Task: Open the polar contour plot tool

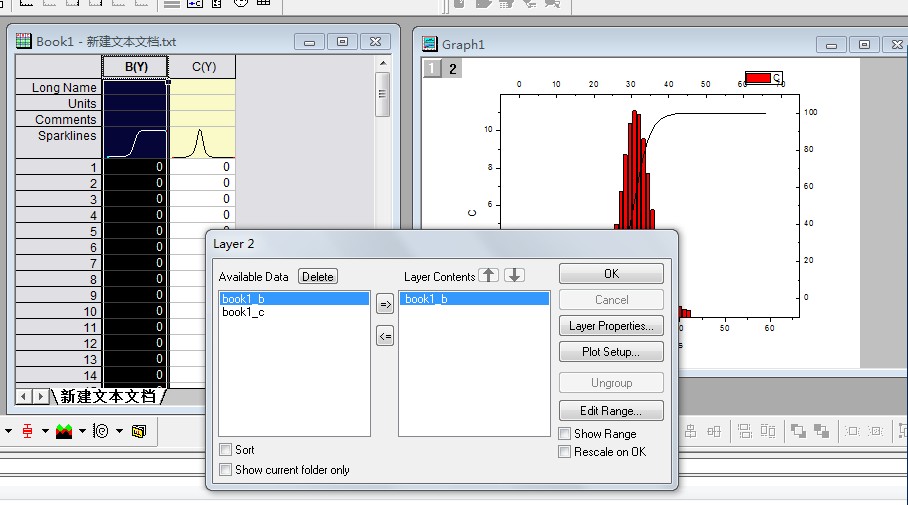Action: coord(101,431)
